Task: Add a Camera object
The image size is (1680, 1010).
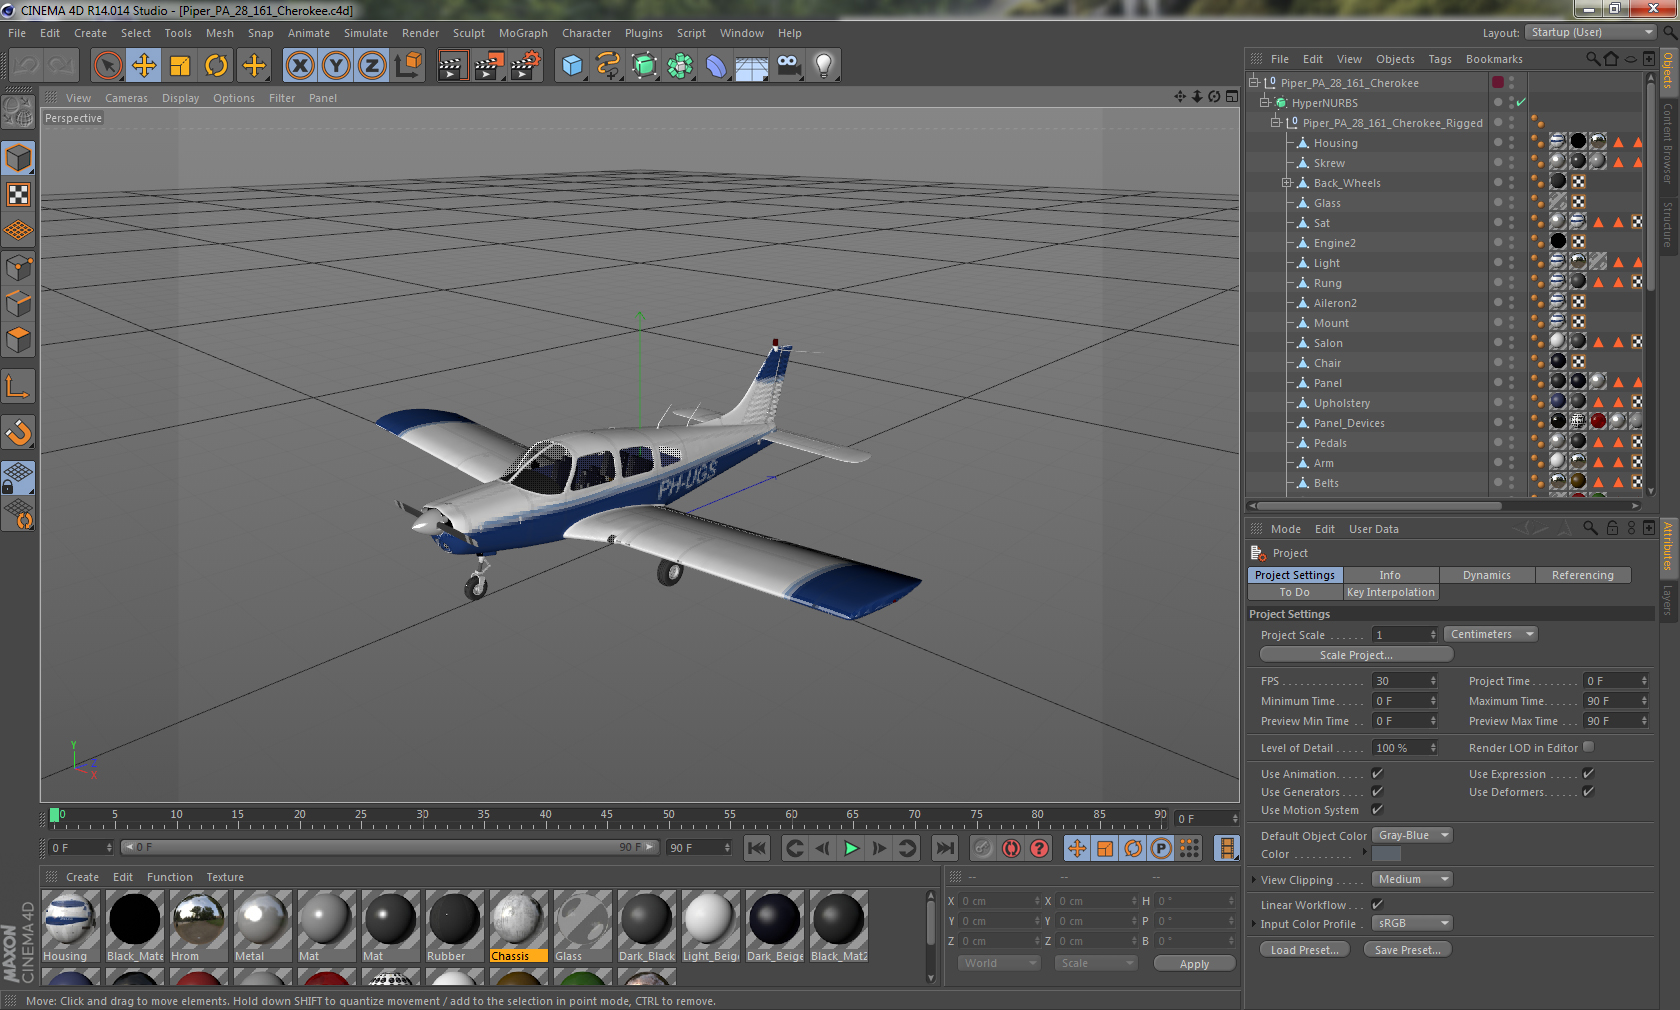Action: (788, 66)
